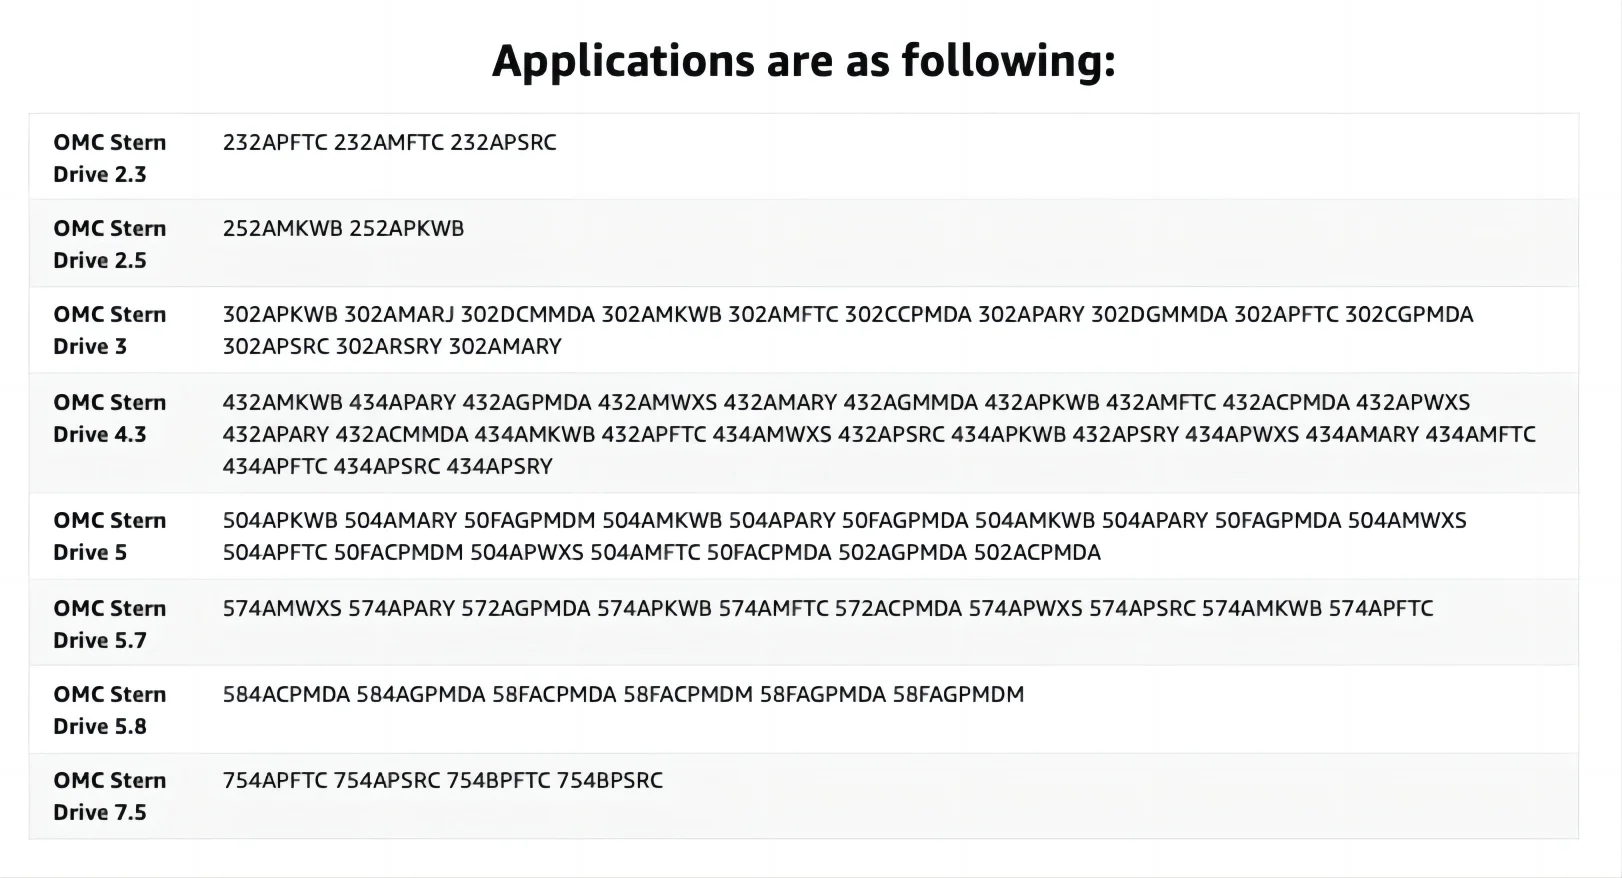The height and width of the screenshot is (878, 1622).
Task: Click the 'OMC Stern Drive 4.3' label
Action: [110, 418]
